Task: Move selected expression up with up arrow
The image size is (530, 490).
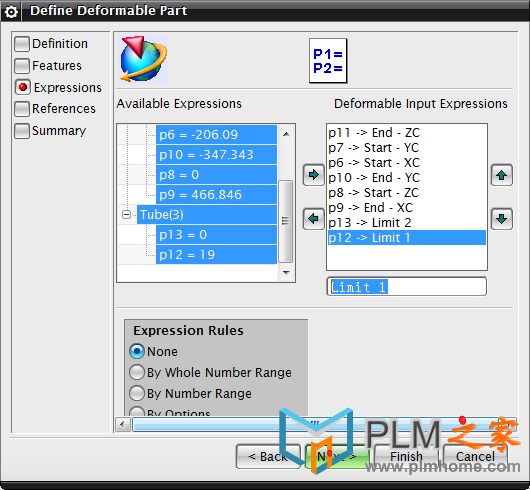Action: coord(502,175)
